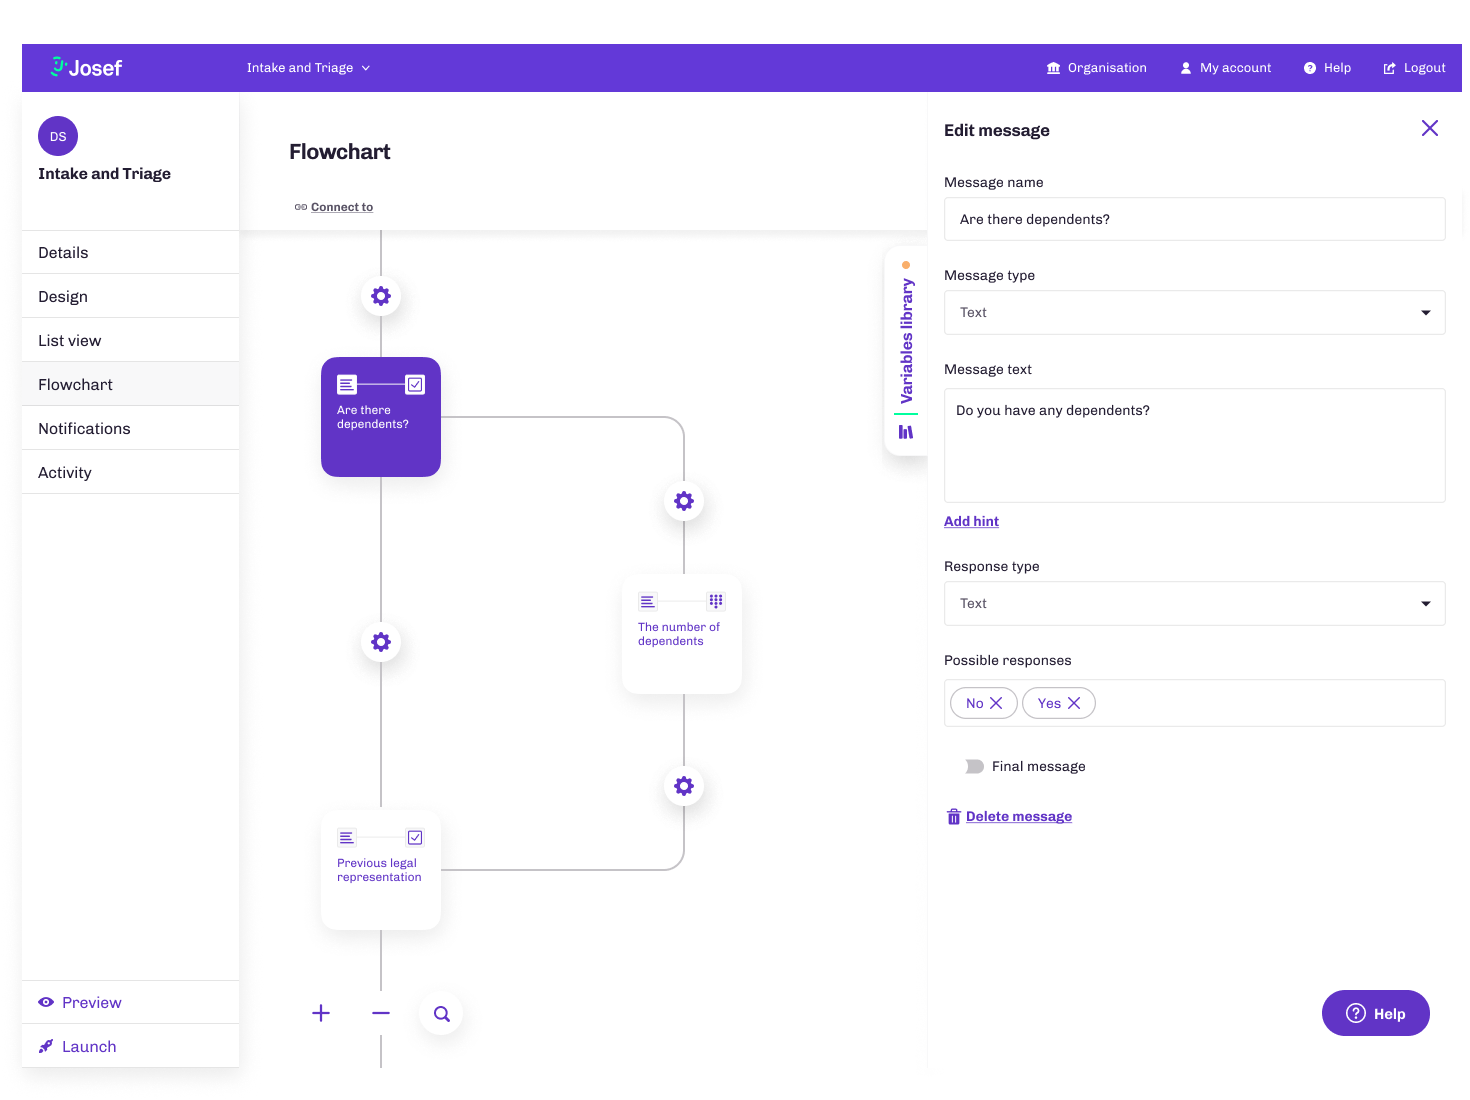Click the trash icon beside Delete message
1470x1100 pixels.
coord(953,816)
